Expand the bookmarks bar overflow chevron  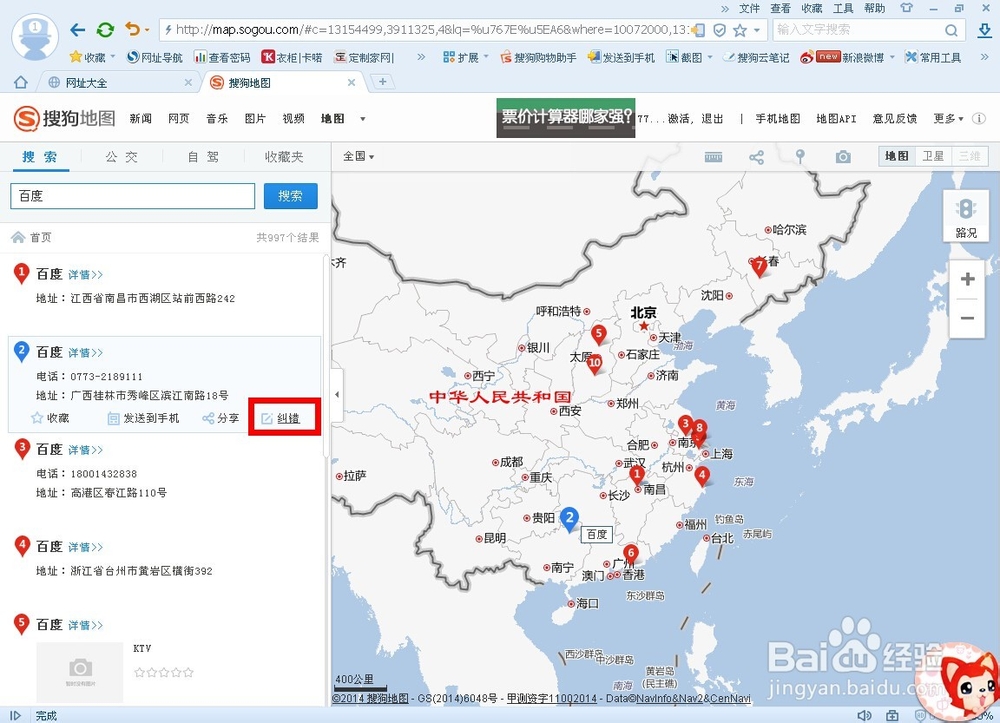421,57
